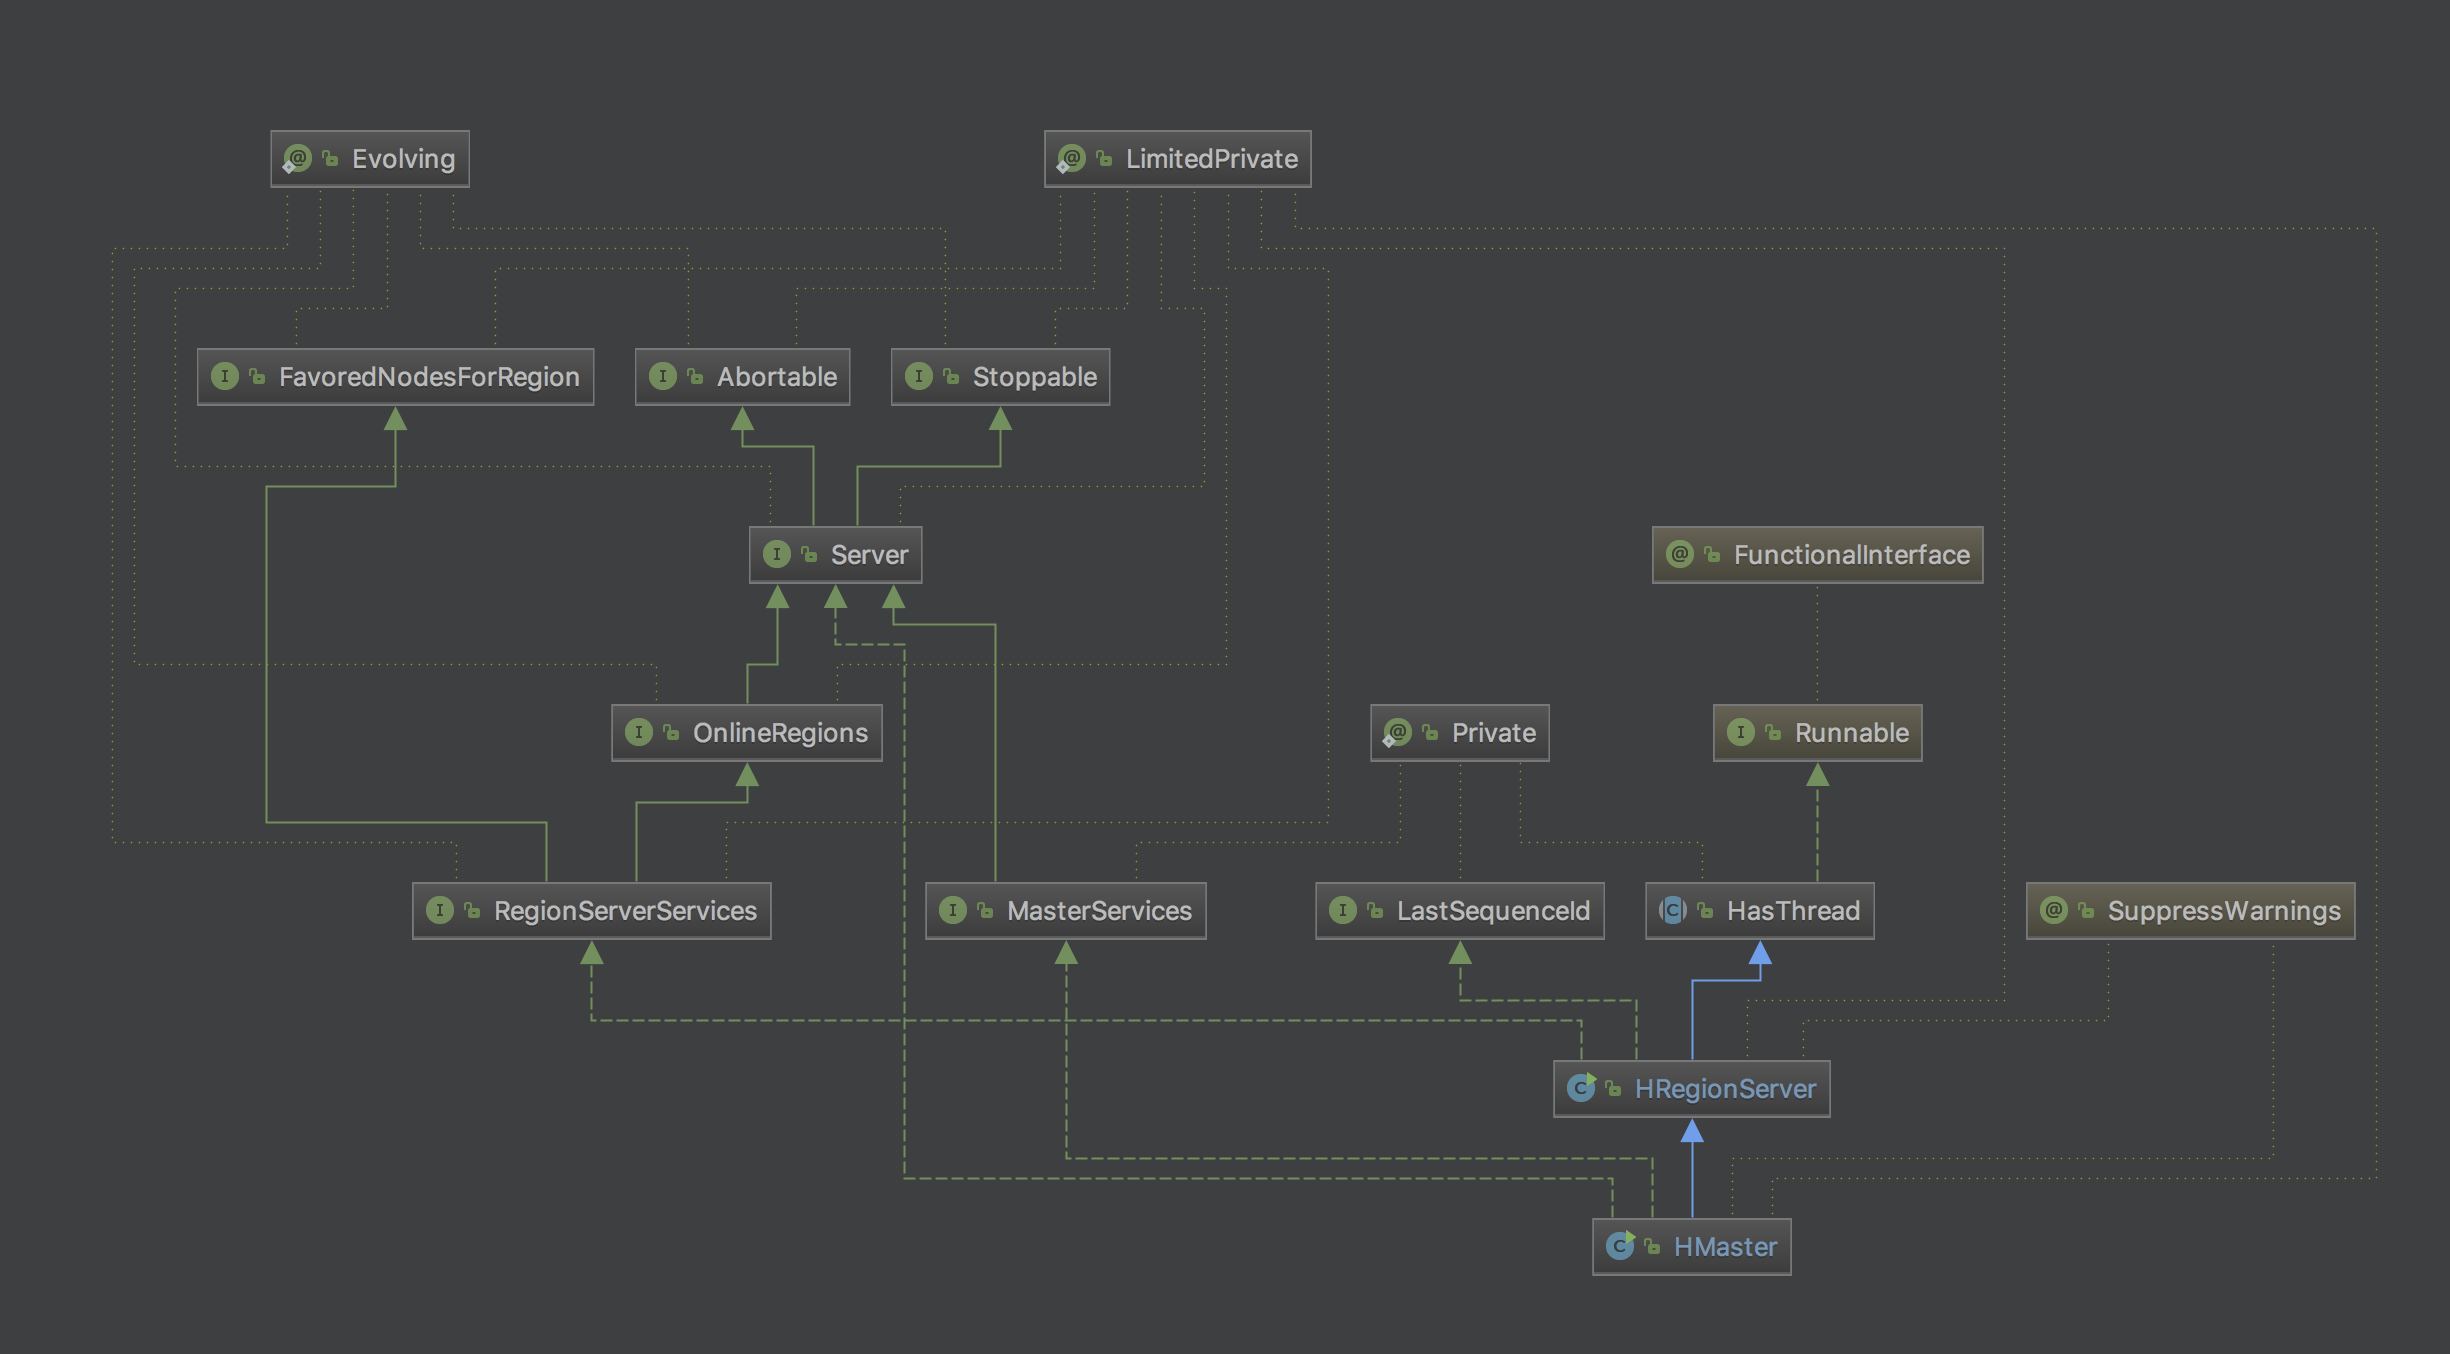Click the visibility lock icon on Server
This screenshot has height=1354, width=2450.
[x=809, y=555]
